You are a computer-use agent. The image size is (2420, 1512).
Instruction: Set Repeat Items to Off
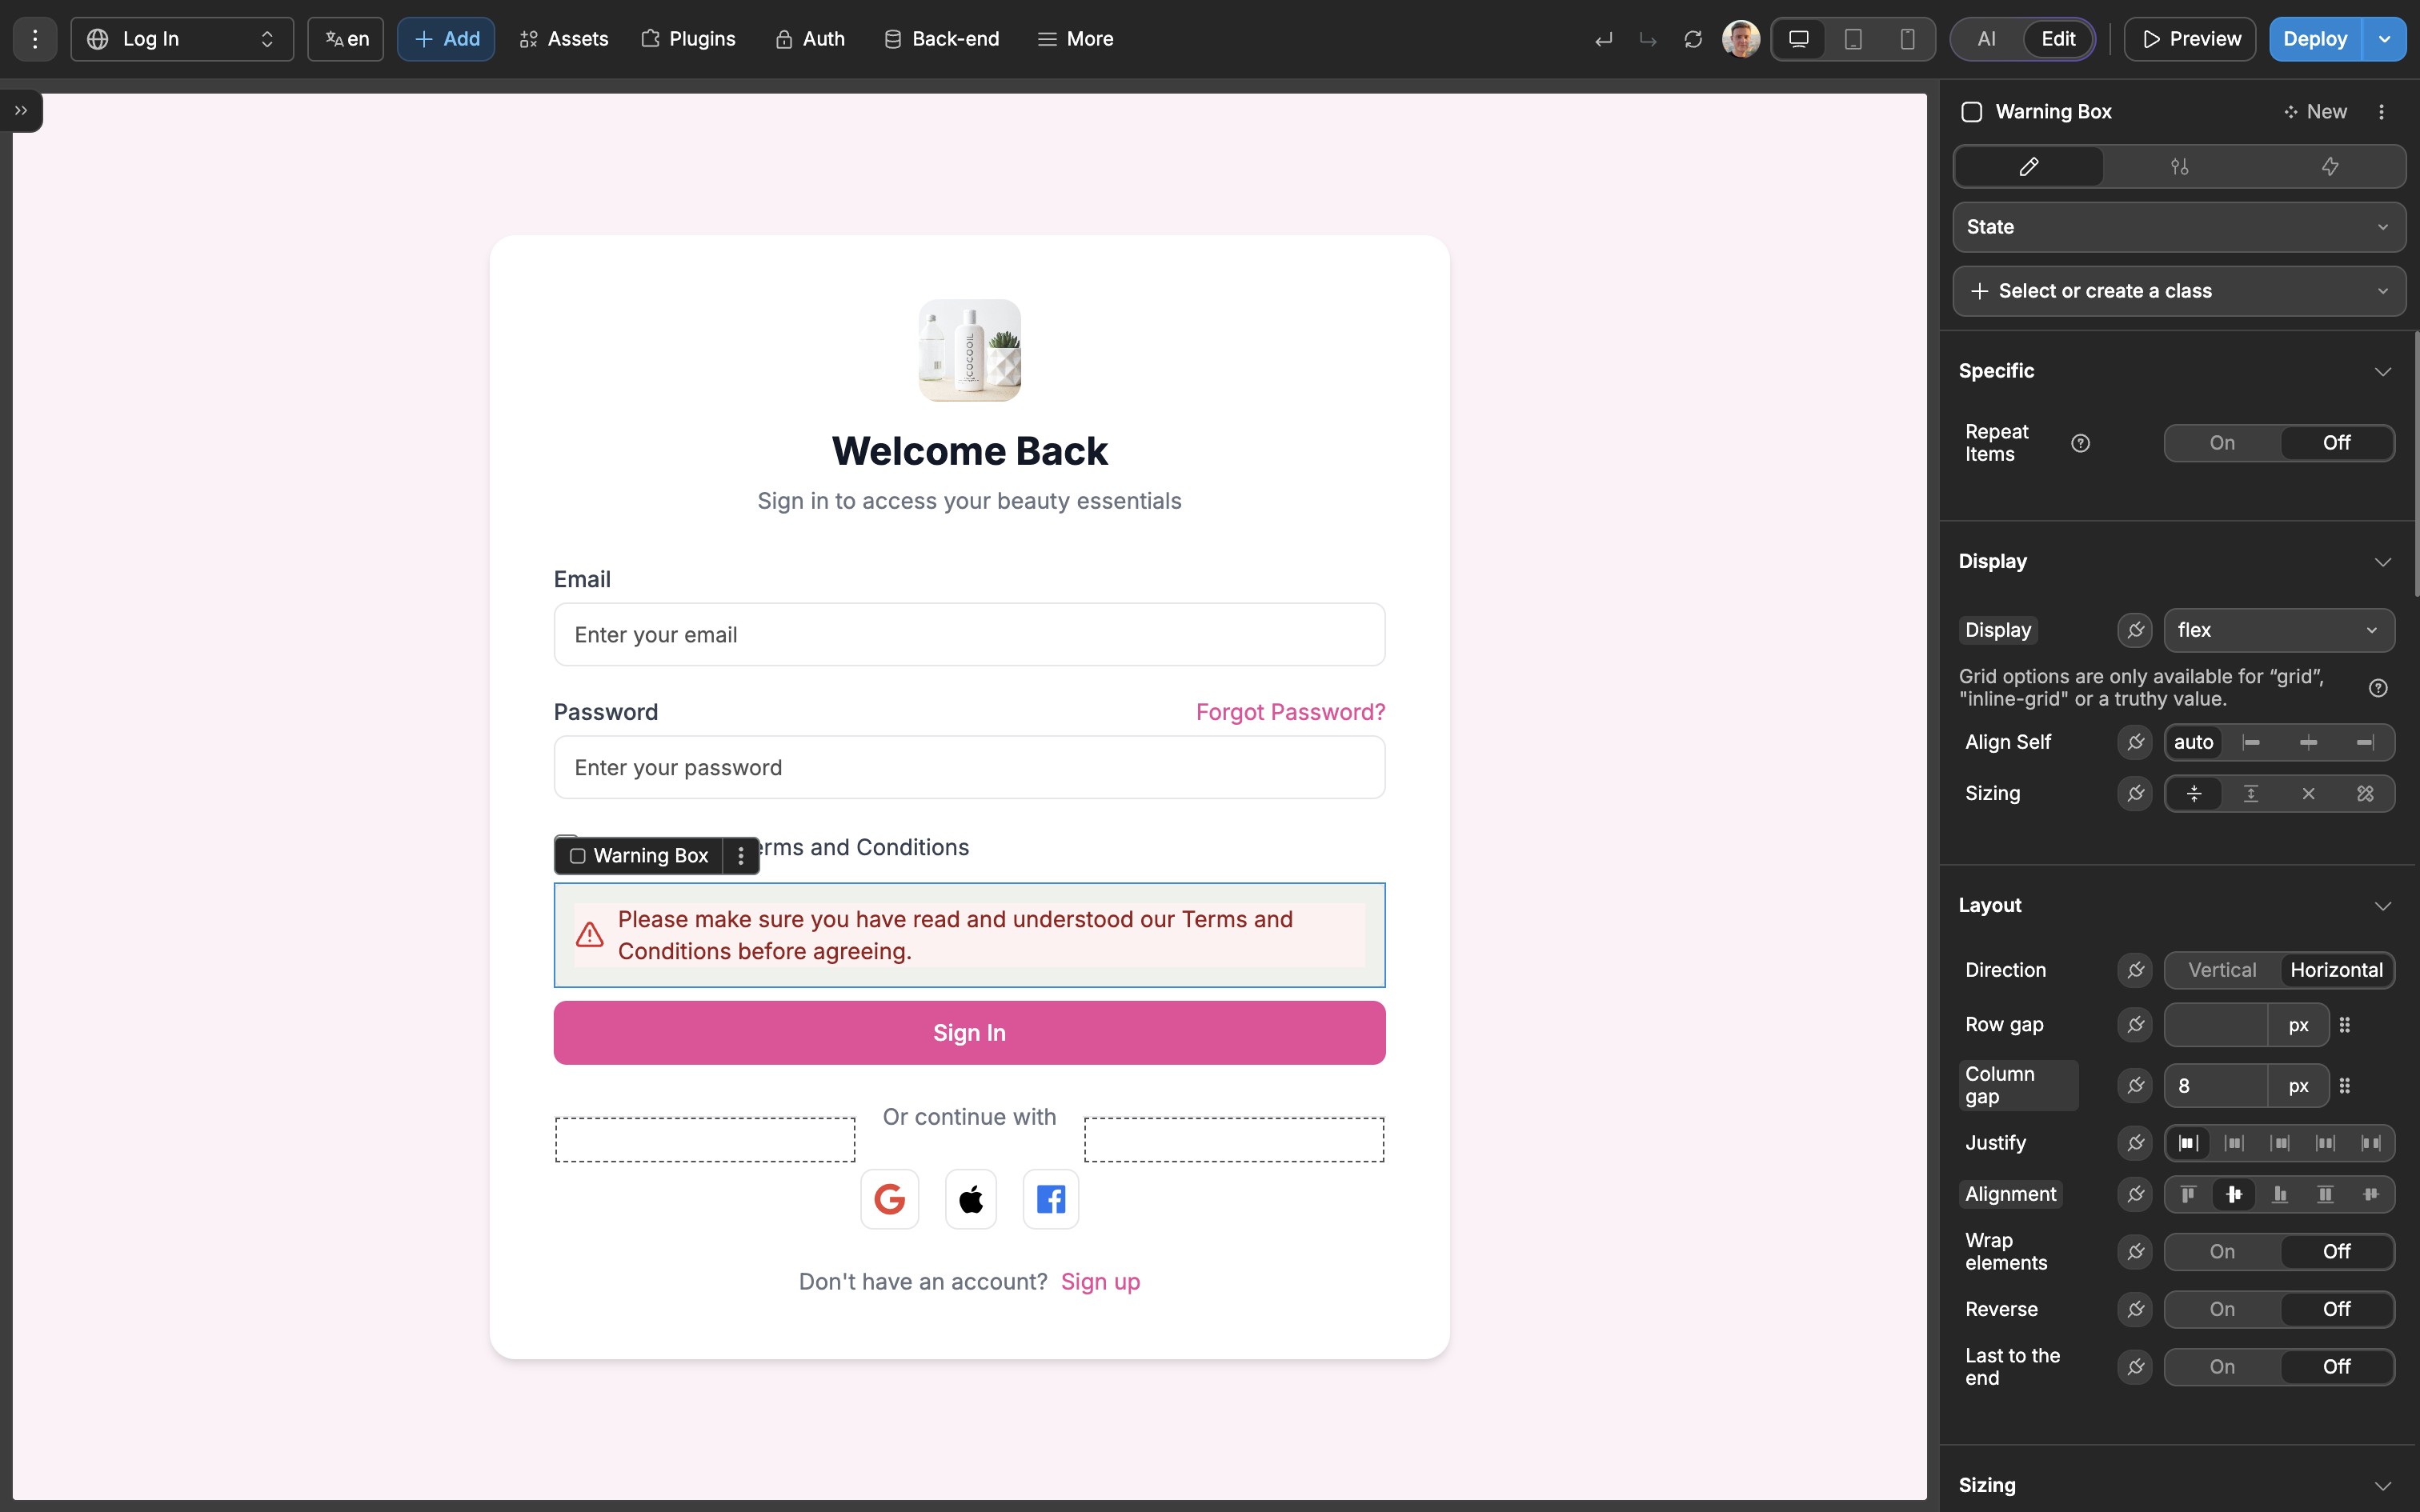click(x=2336, y=443)
